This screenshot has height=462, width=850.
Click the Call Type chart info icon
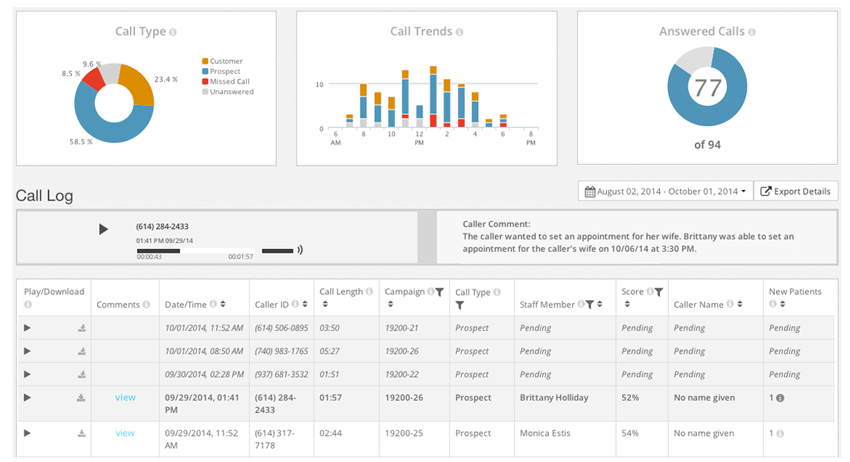point(173,32)
